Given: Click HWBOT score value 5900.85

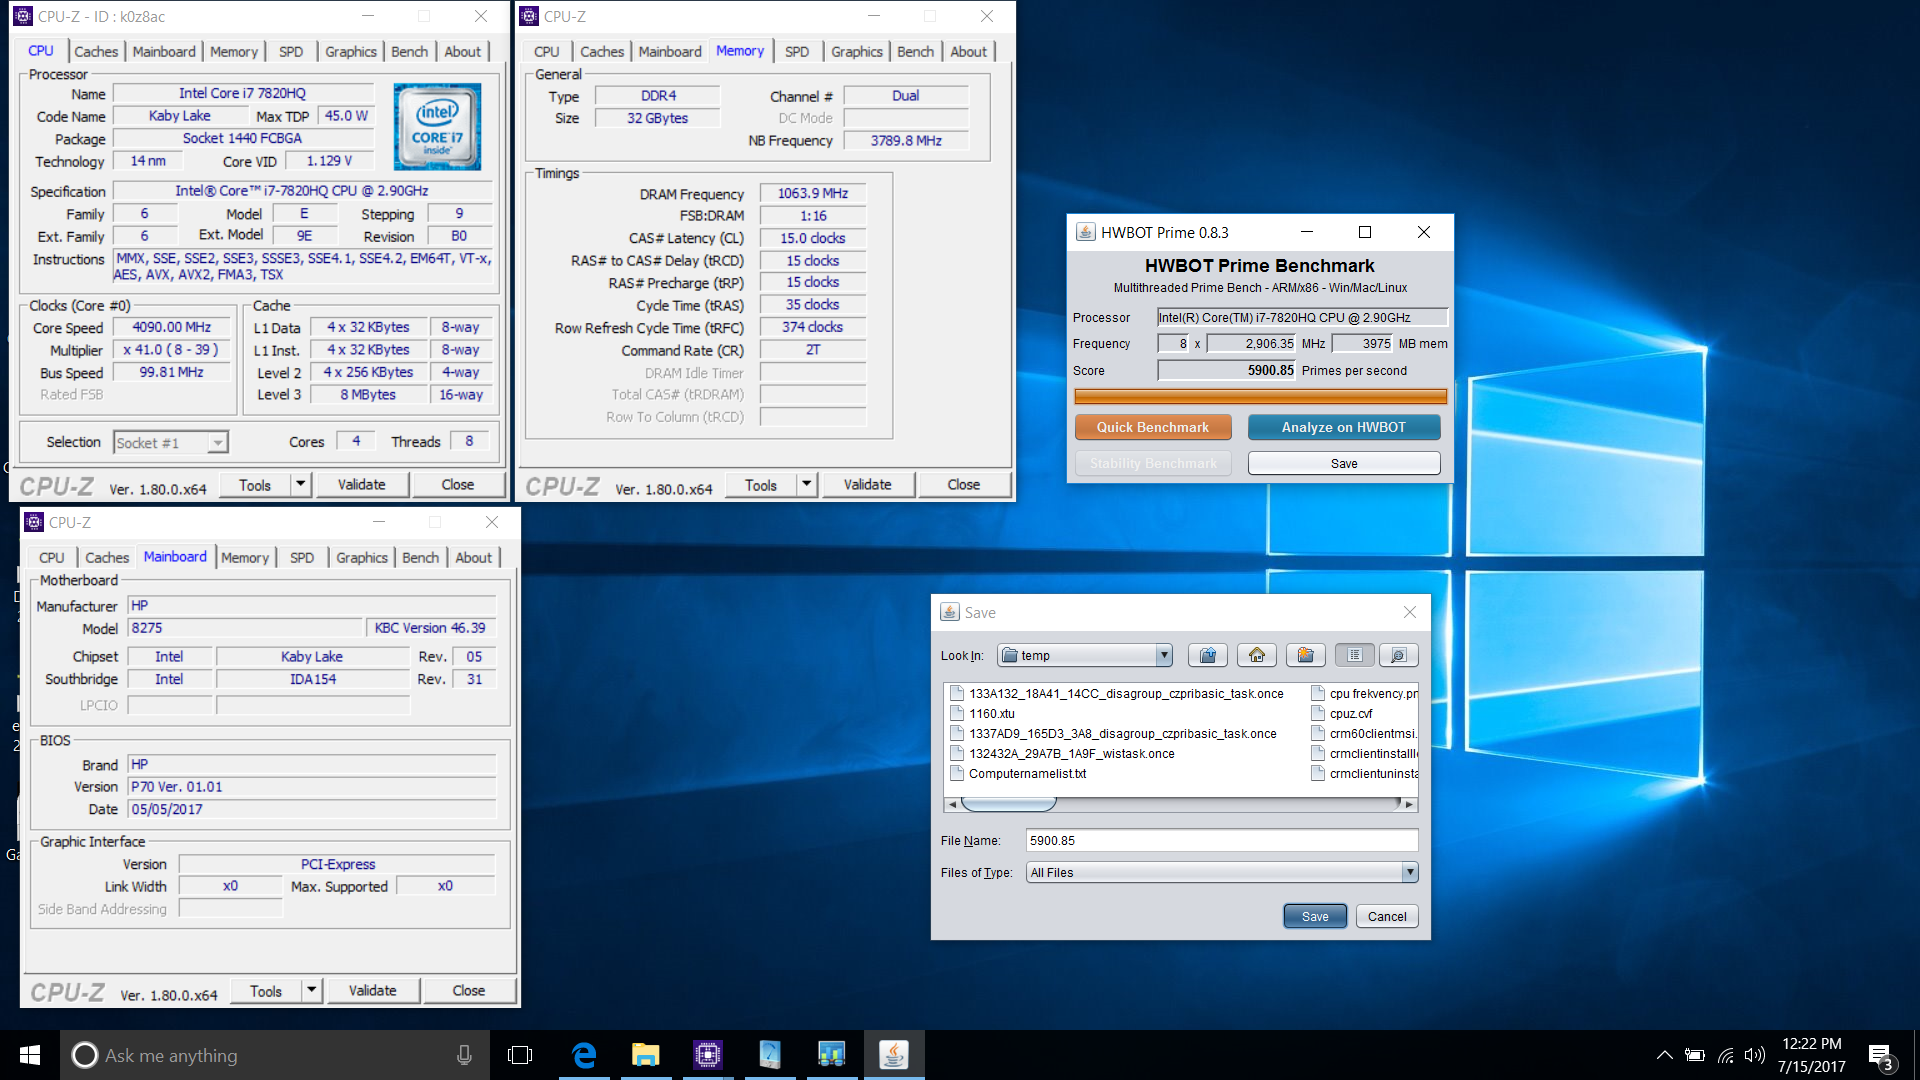Looking at the screenshot, I should [x=1226, y=370].
